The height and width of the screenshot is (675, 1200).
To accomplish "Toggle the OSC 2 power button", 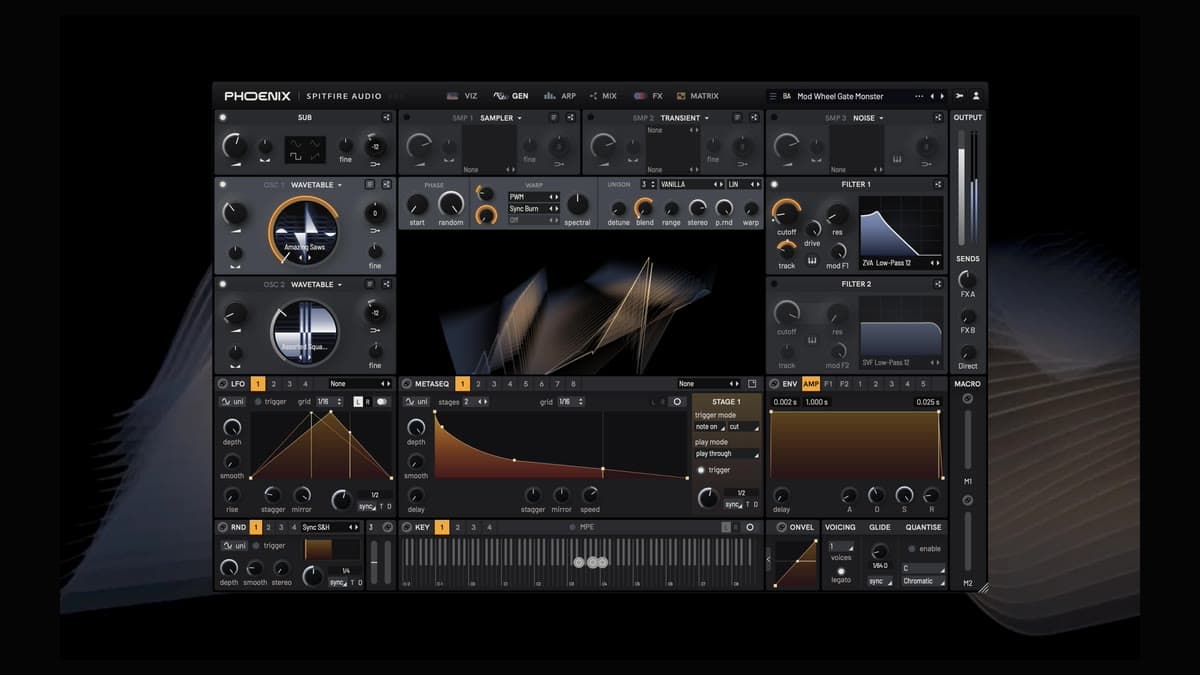I will click(x=222, y=285).
